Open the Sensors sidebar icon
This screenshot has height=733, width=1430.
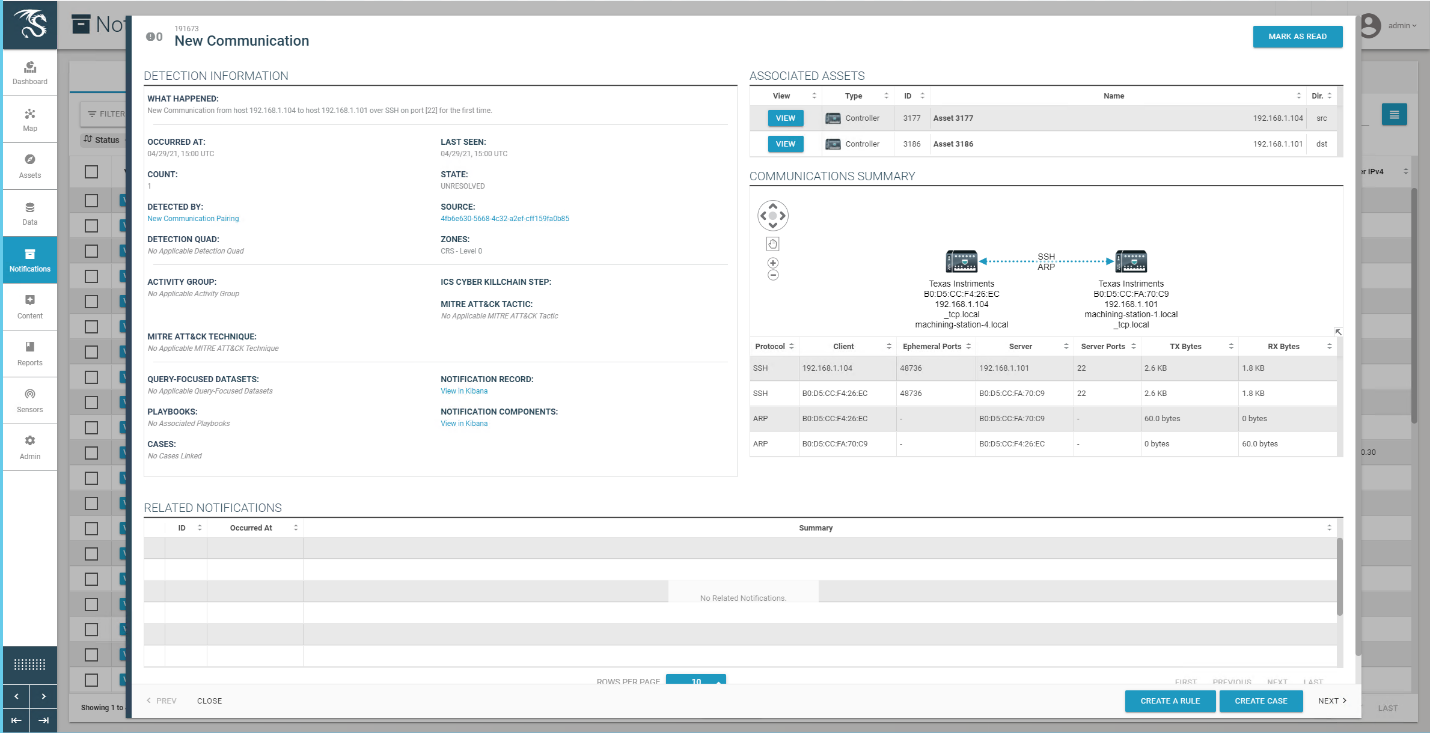[30, 400]
